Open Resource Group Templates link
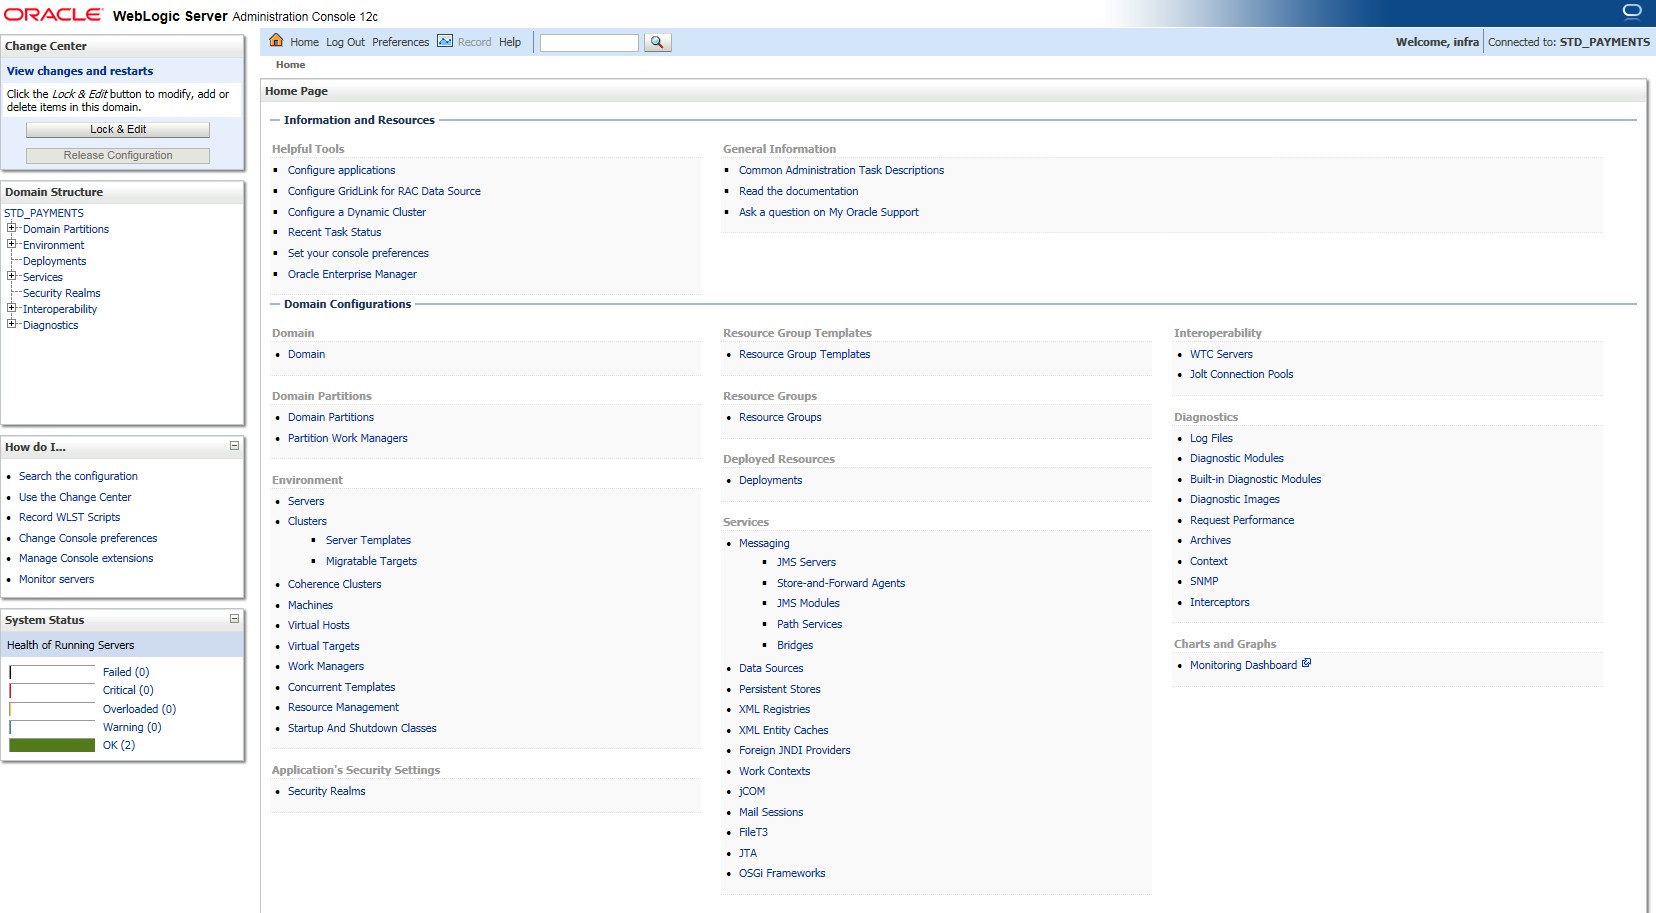Image resolution: width=1656 pixels, height=913 pixels. click(x=804, y=354)
